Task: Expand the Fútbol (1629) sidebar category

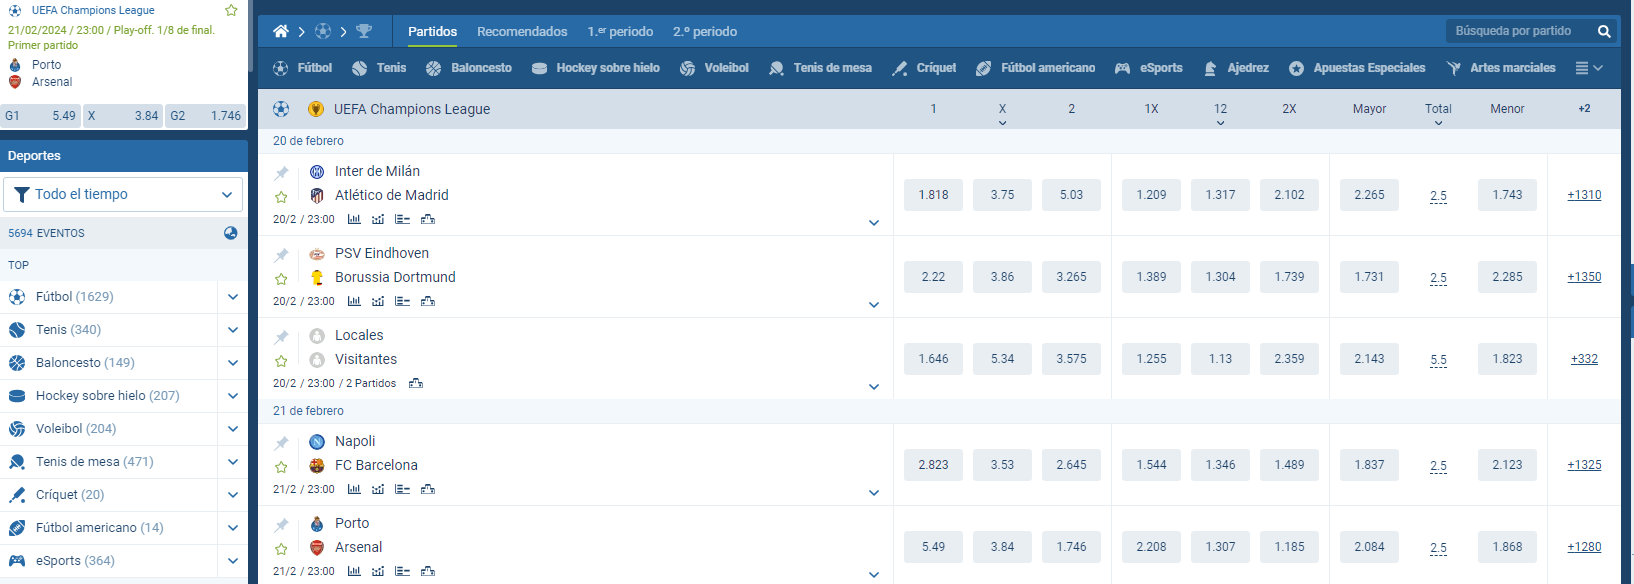Action: pos(233,297)
